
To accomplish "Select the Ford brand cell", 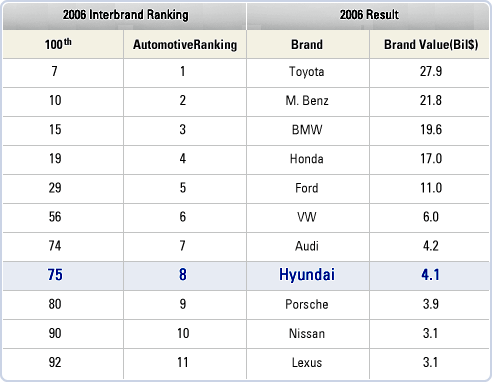I will click(x=307, y=188).
